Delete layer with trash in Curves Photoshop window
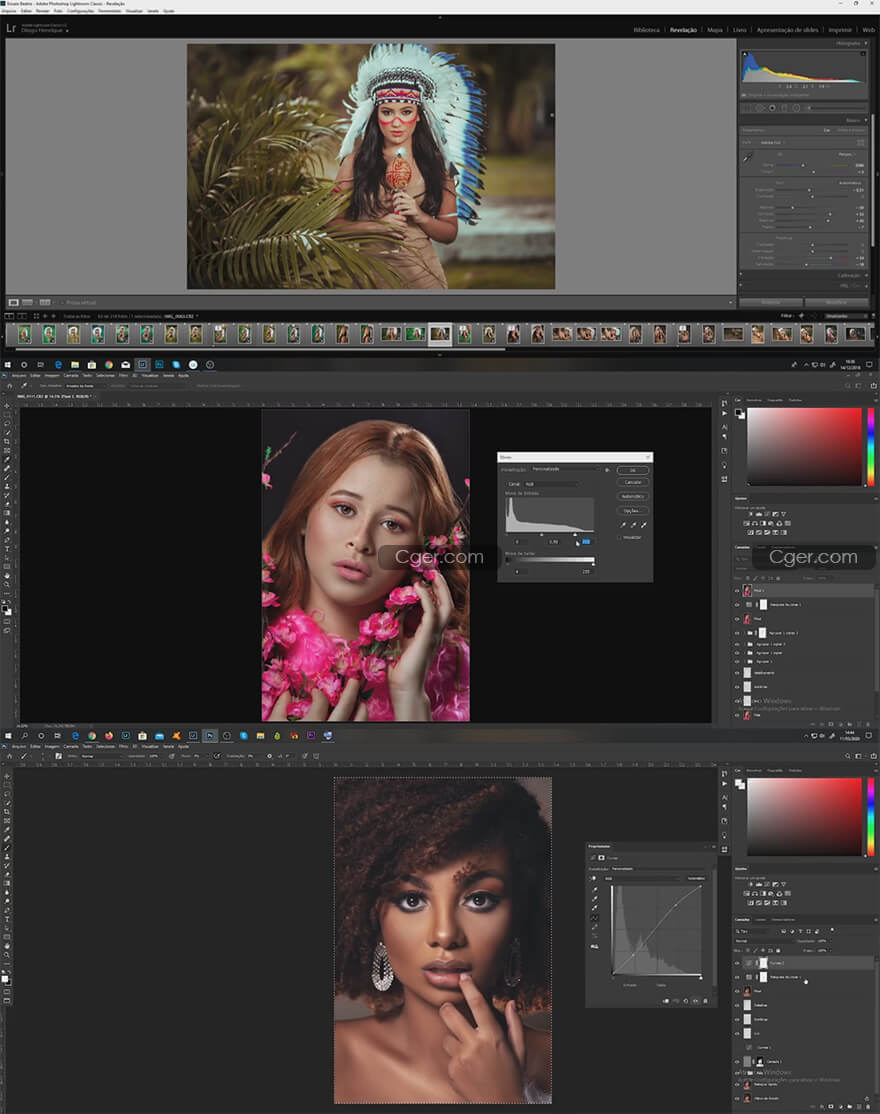 868,1106
